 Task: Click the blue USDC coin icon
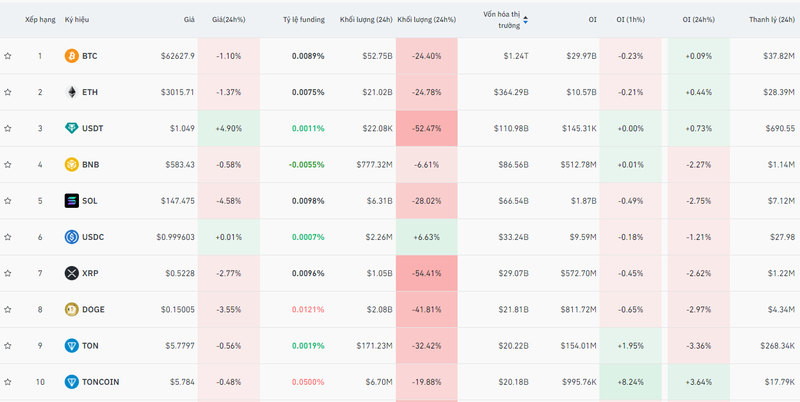[72, 237]
